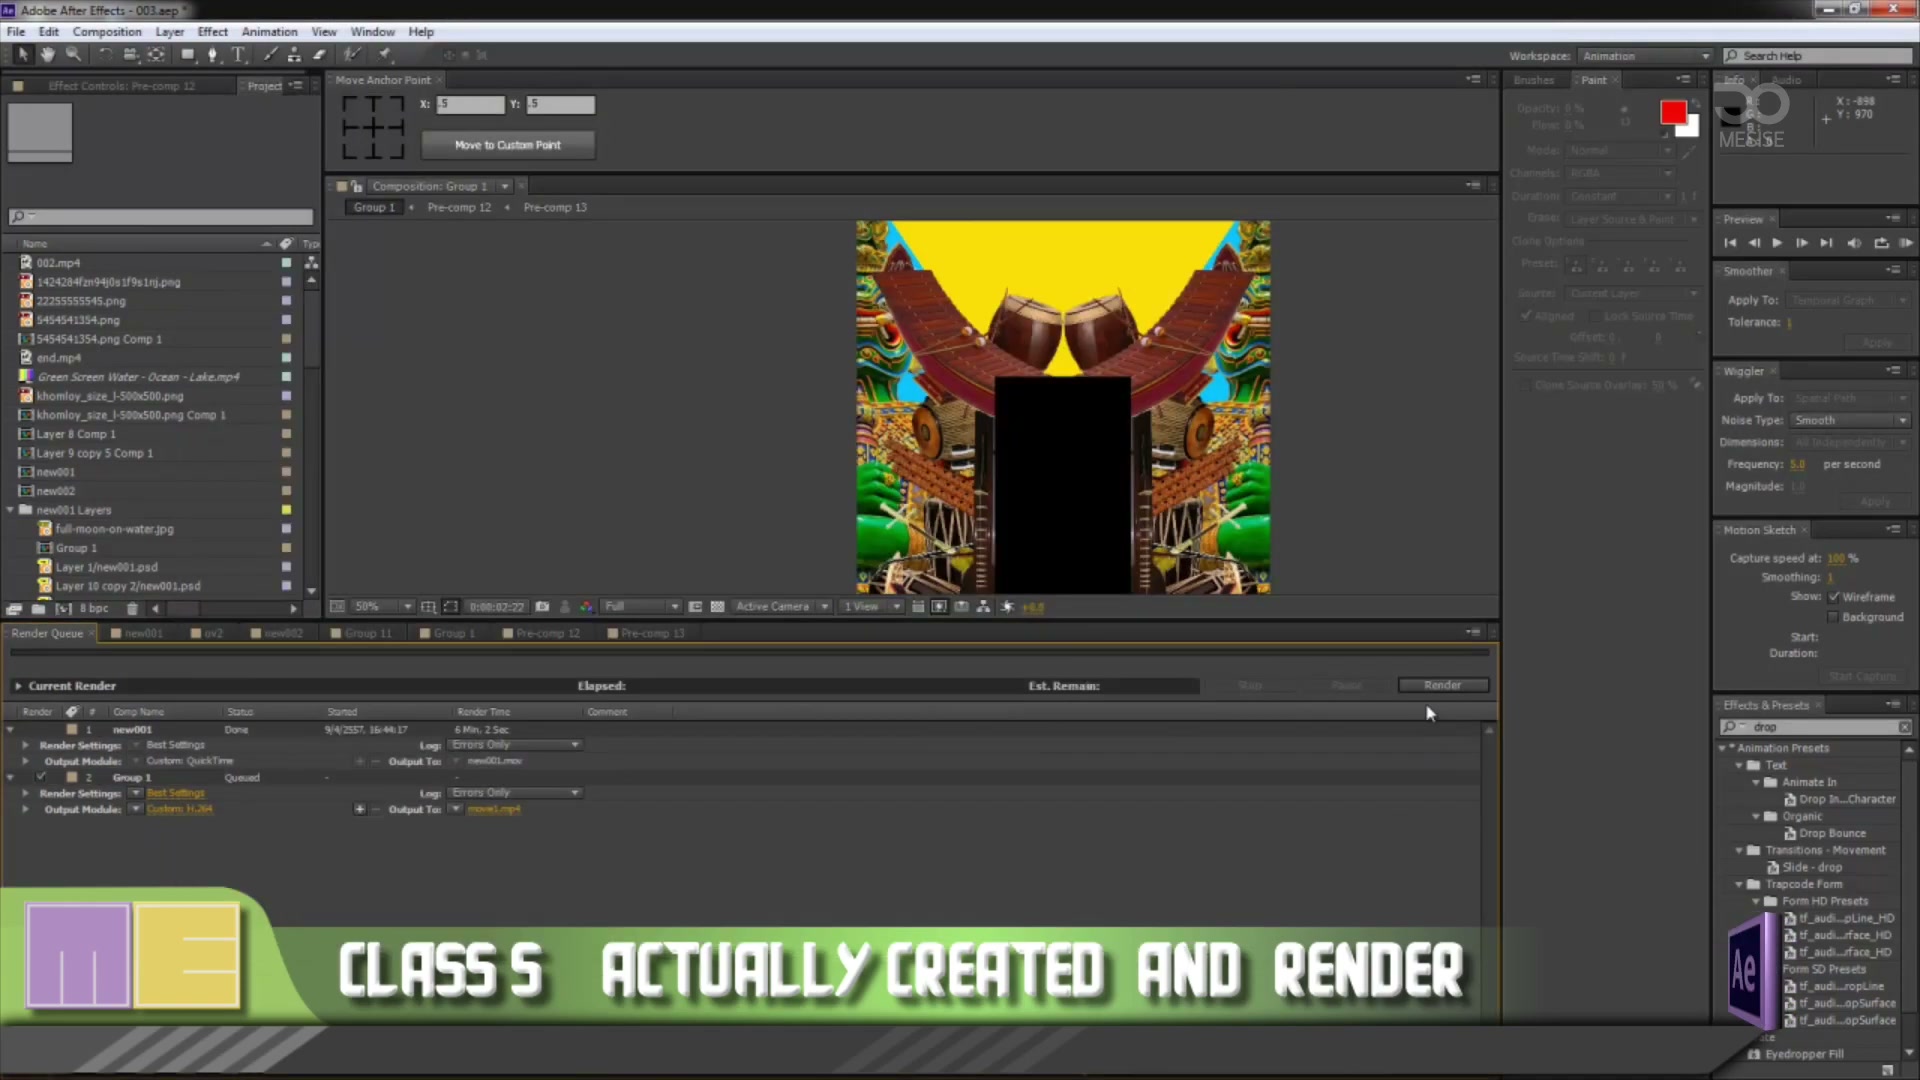The height and width of the screenshot is (1080, 1920).
Task: Select the Pan Behind anchor tool
Action: click(156, 55)
